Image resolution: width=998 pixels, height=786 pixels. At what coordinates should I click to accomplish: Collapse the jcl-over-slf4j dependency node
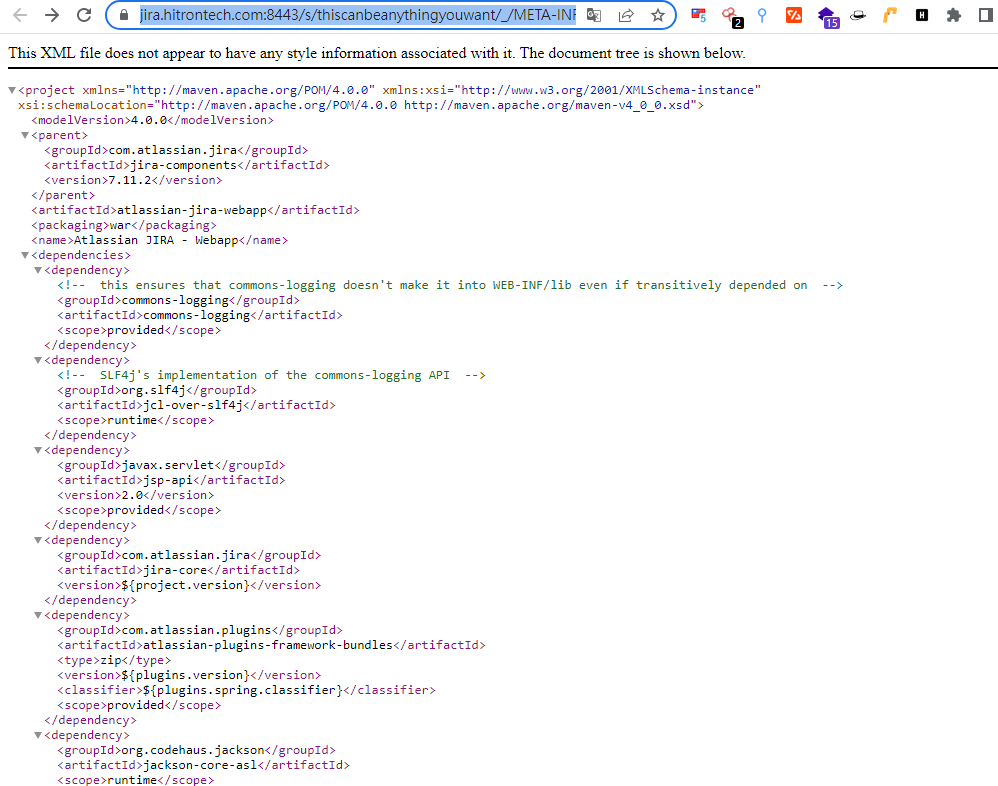(x=38, y=360)
